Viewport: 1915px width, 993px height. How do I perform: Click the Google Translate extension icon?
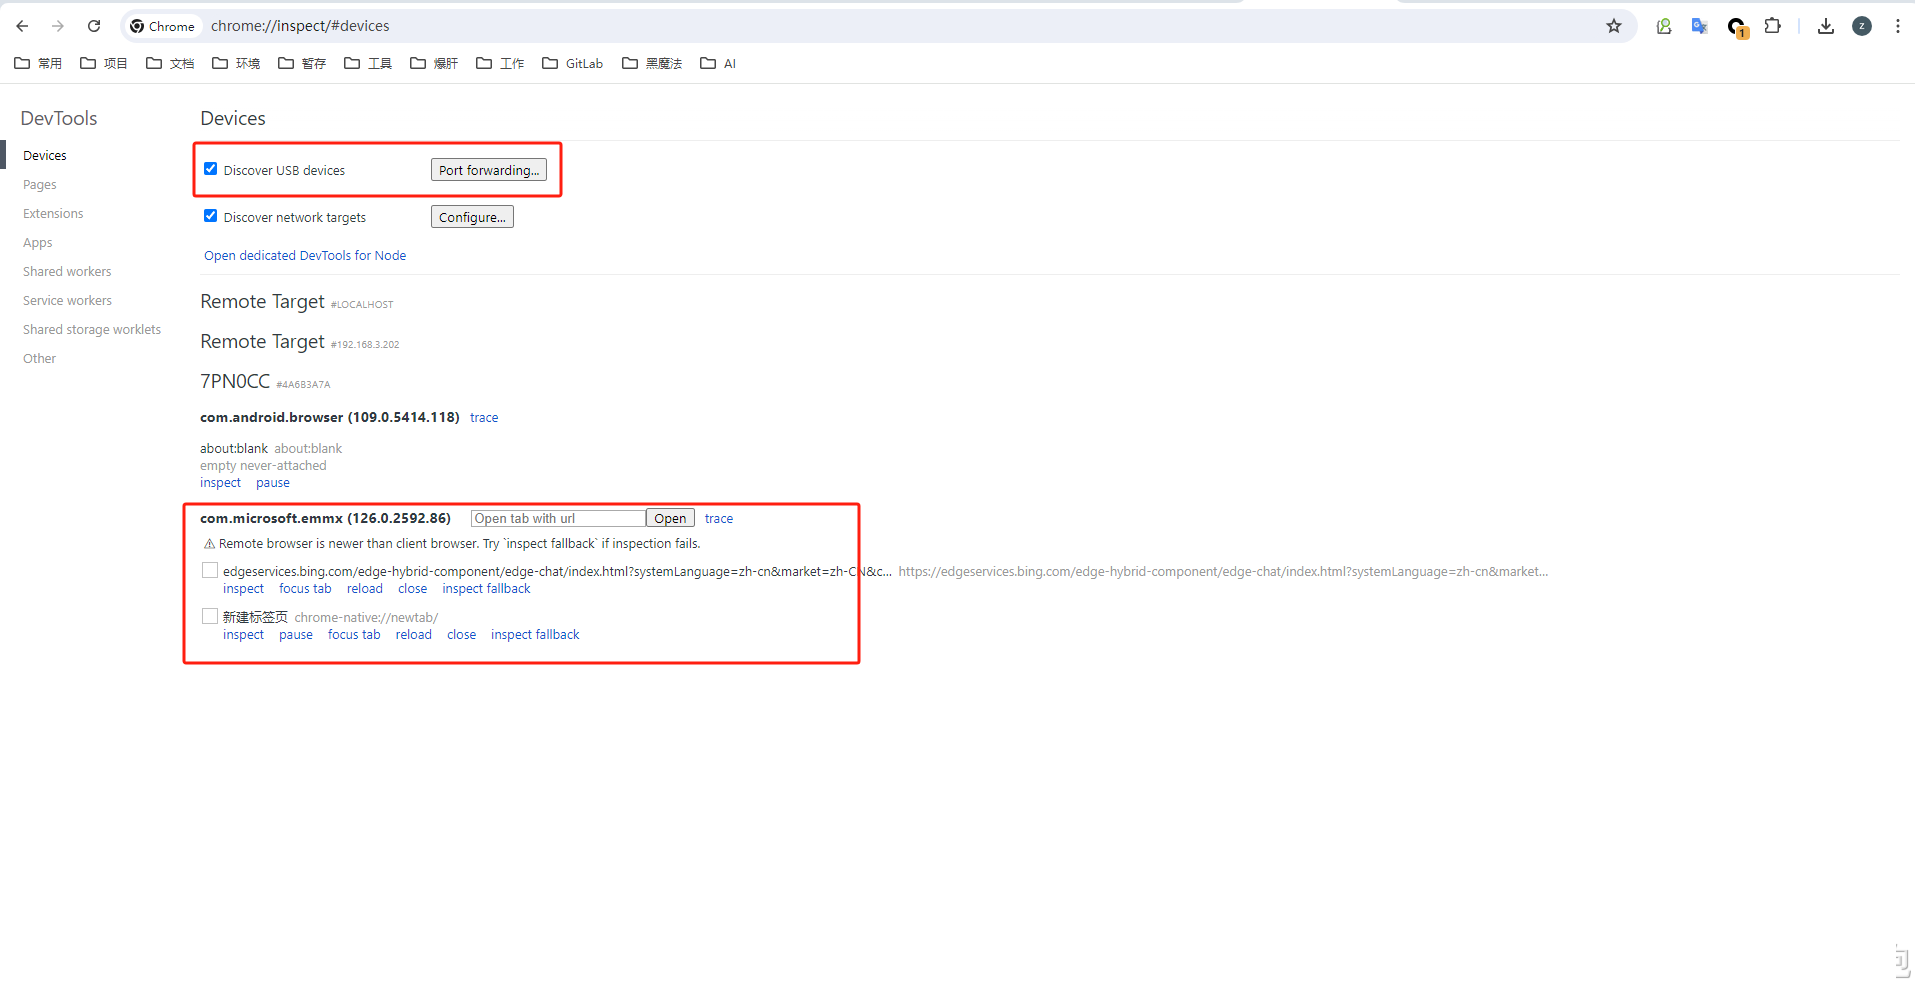click(x=1699, y=26)
